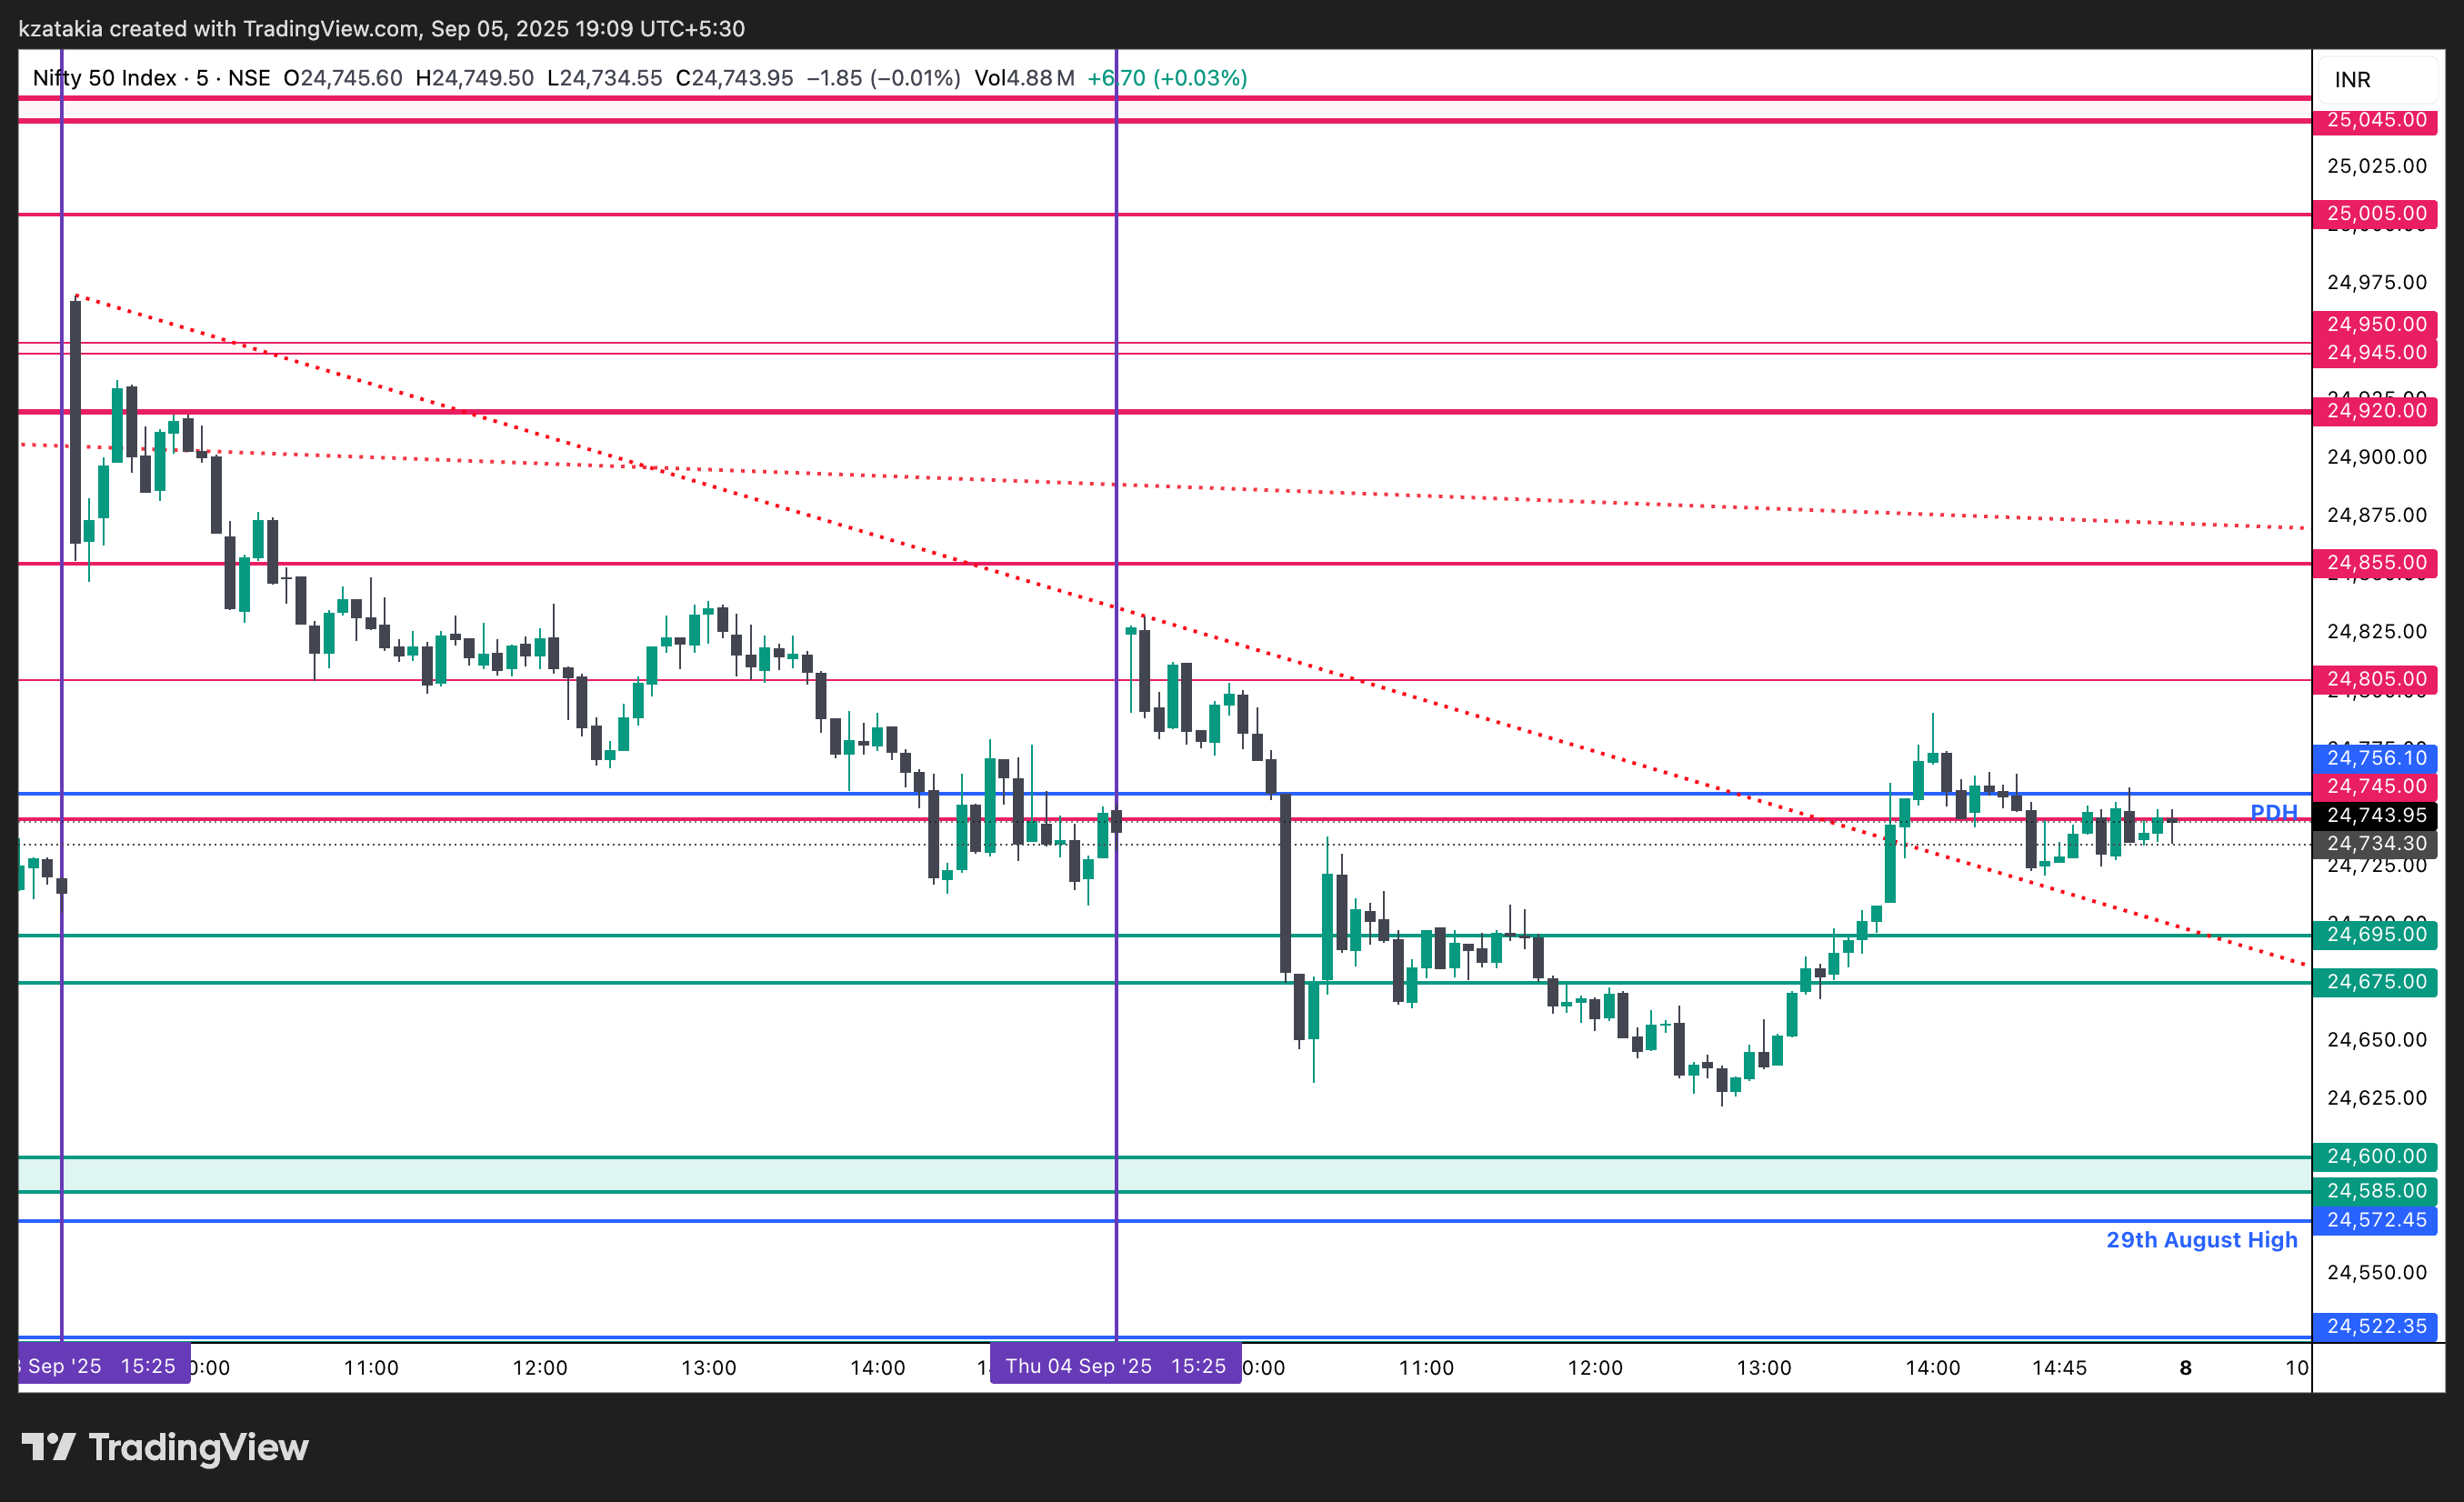The width and height of the screenshot is (2464, 1502).
Task: Click the 24,855.00 price label
Action: [2375, 563]
